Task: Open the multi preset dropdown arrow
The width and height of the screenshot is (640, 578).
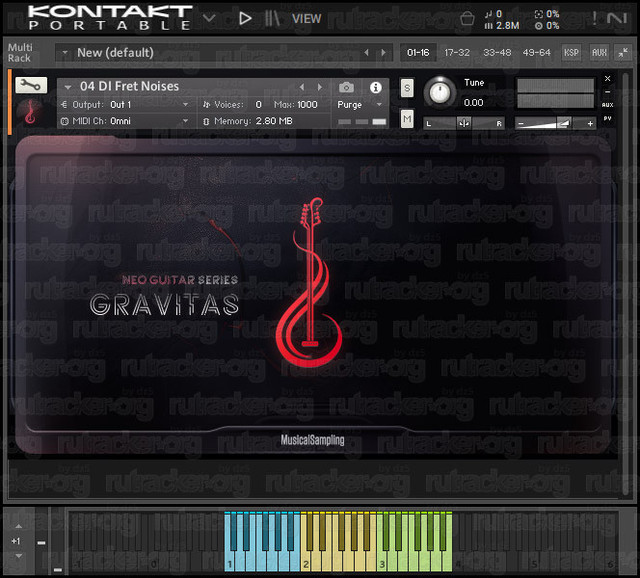Action: click(64, 53)
